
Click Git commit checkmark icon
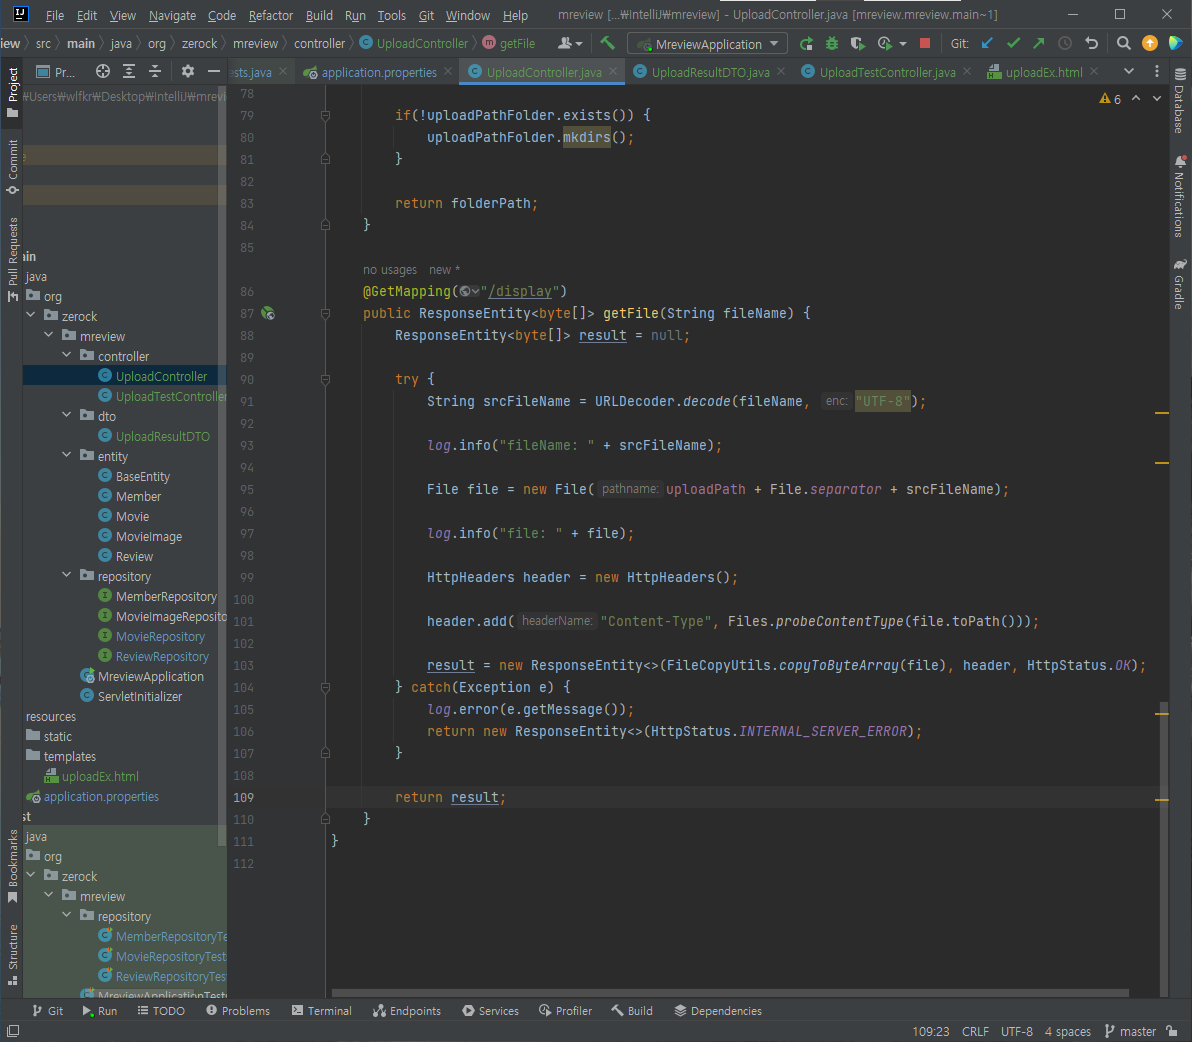tap(1013, 43)
